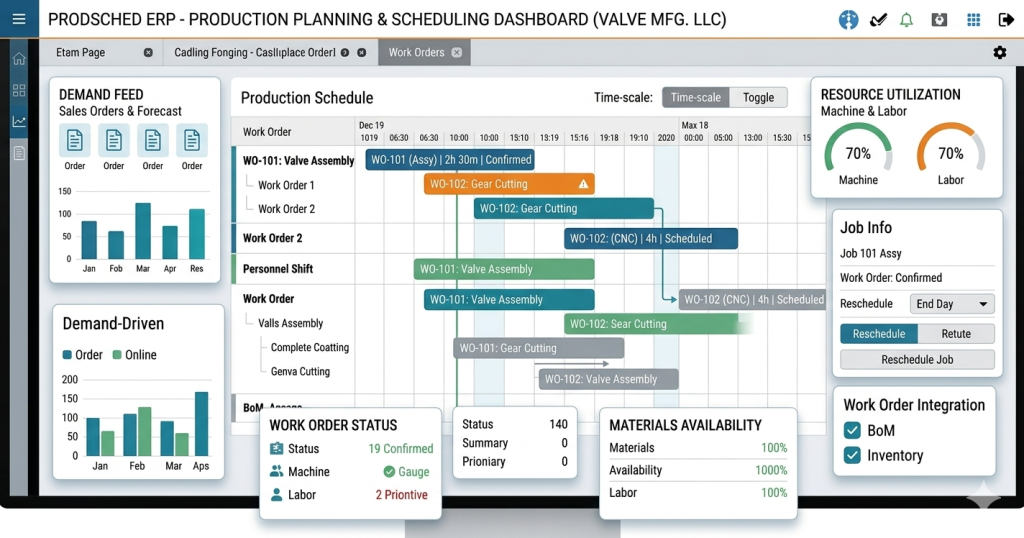Click the logout arrow icon

1006,19
